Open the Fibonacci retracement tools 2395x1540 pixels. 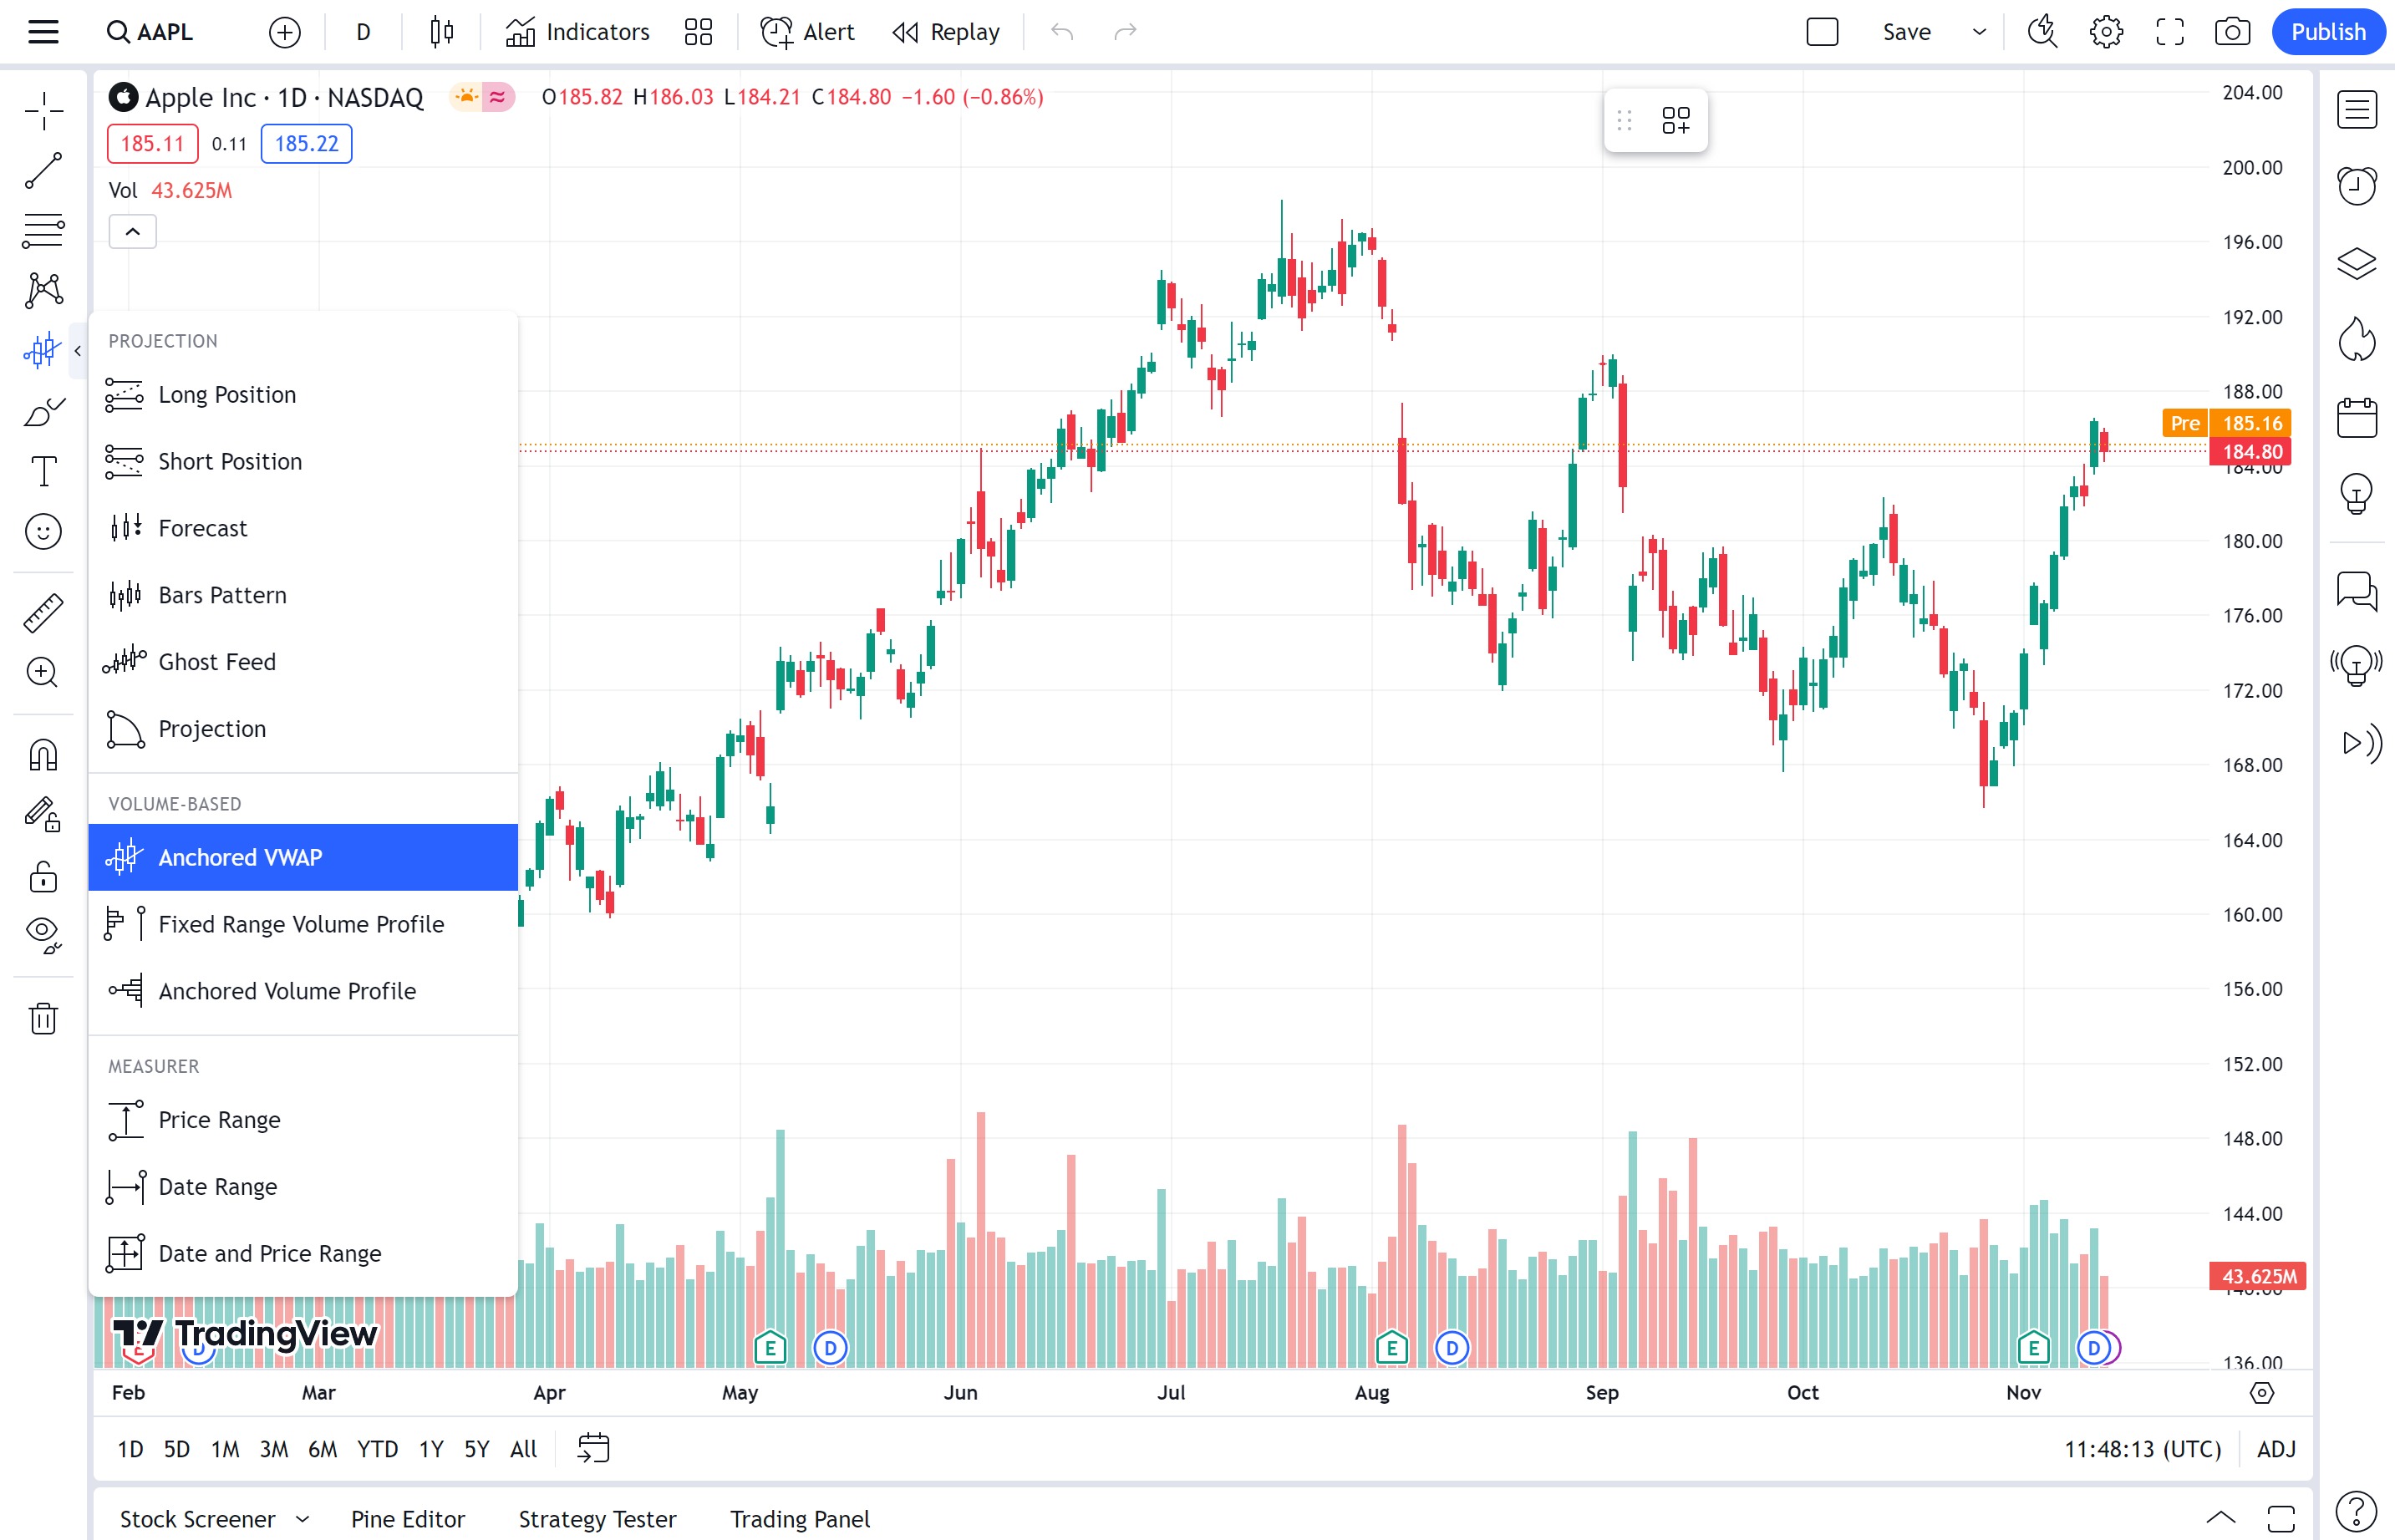[x=43, y=230]
